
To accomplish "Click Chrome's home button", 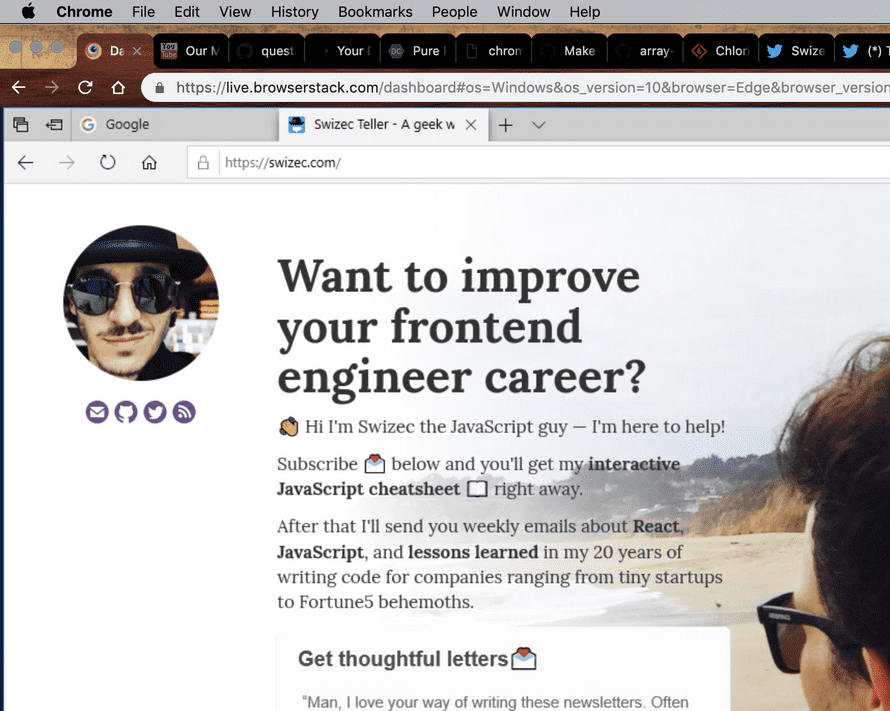I will [x=118, y=88].
